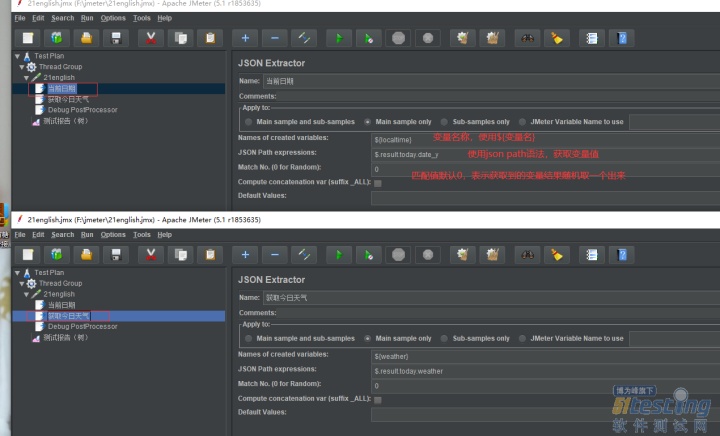
Task: Click Help question icon in lower toolbar
Action: click(622, 255)
